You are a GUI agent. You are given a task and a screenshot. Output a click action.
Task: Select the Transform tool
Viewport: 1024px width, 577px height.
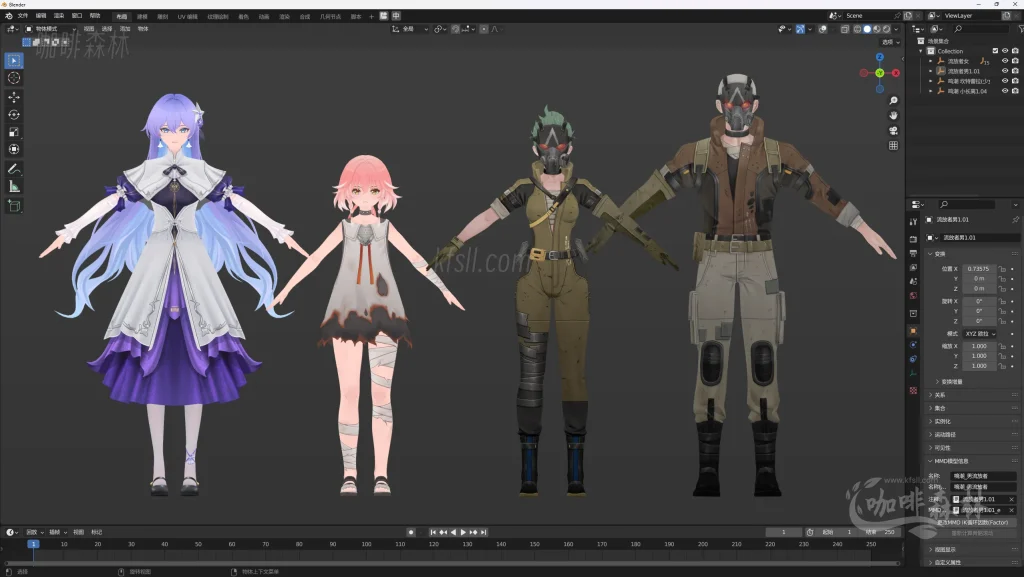point(14,149)
